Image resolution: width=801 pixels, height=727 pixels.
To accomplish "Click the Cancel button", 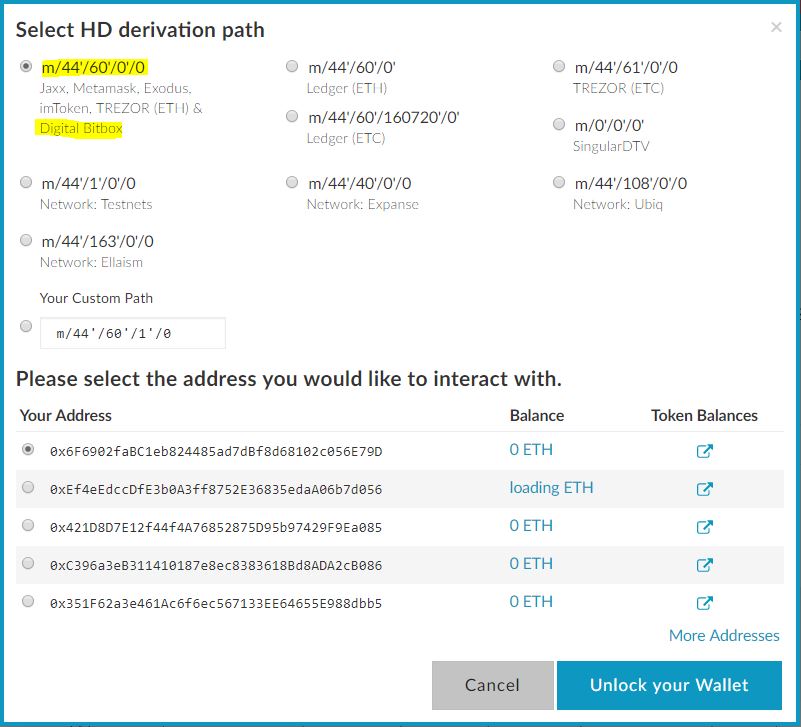I will click(x=492, y=685).
